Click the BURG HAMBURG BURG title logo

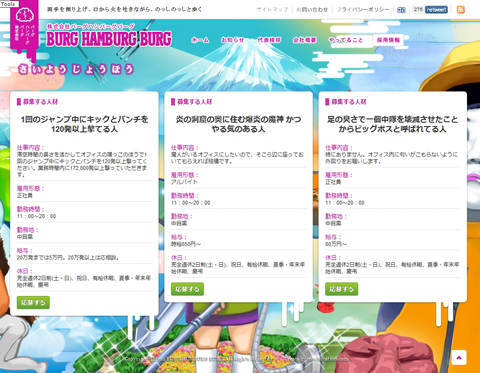pyautogui.click(x=109, y=36)
